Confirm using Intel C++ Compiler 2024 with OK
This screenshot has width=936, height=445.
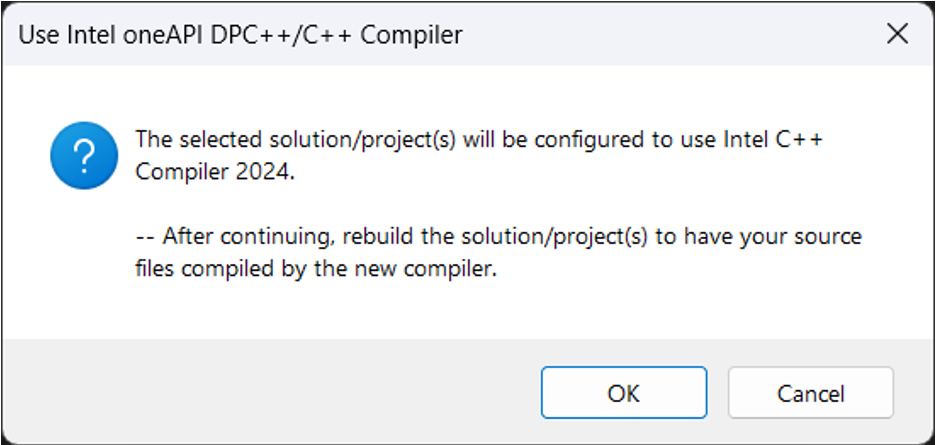tap(623, 393)
